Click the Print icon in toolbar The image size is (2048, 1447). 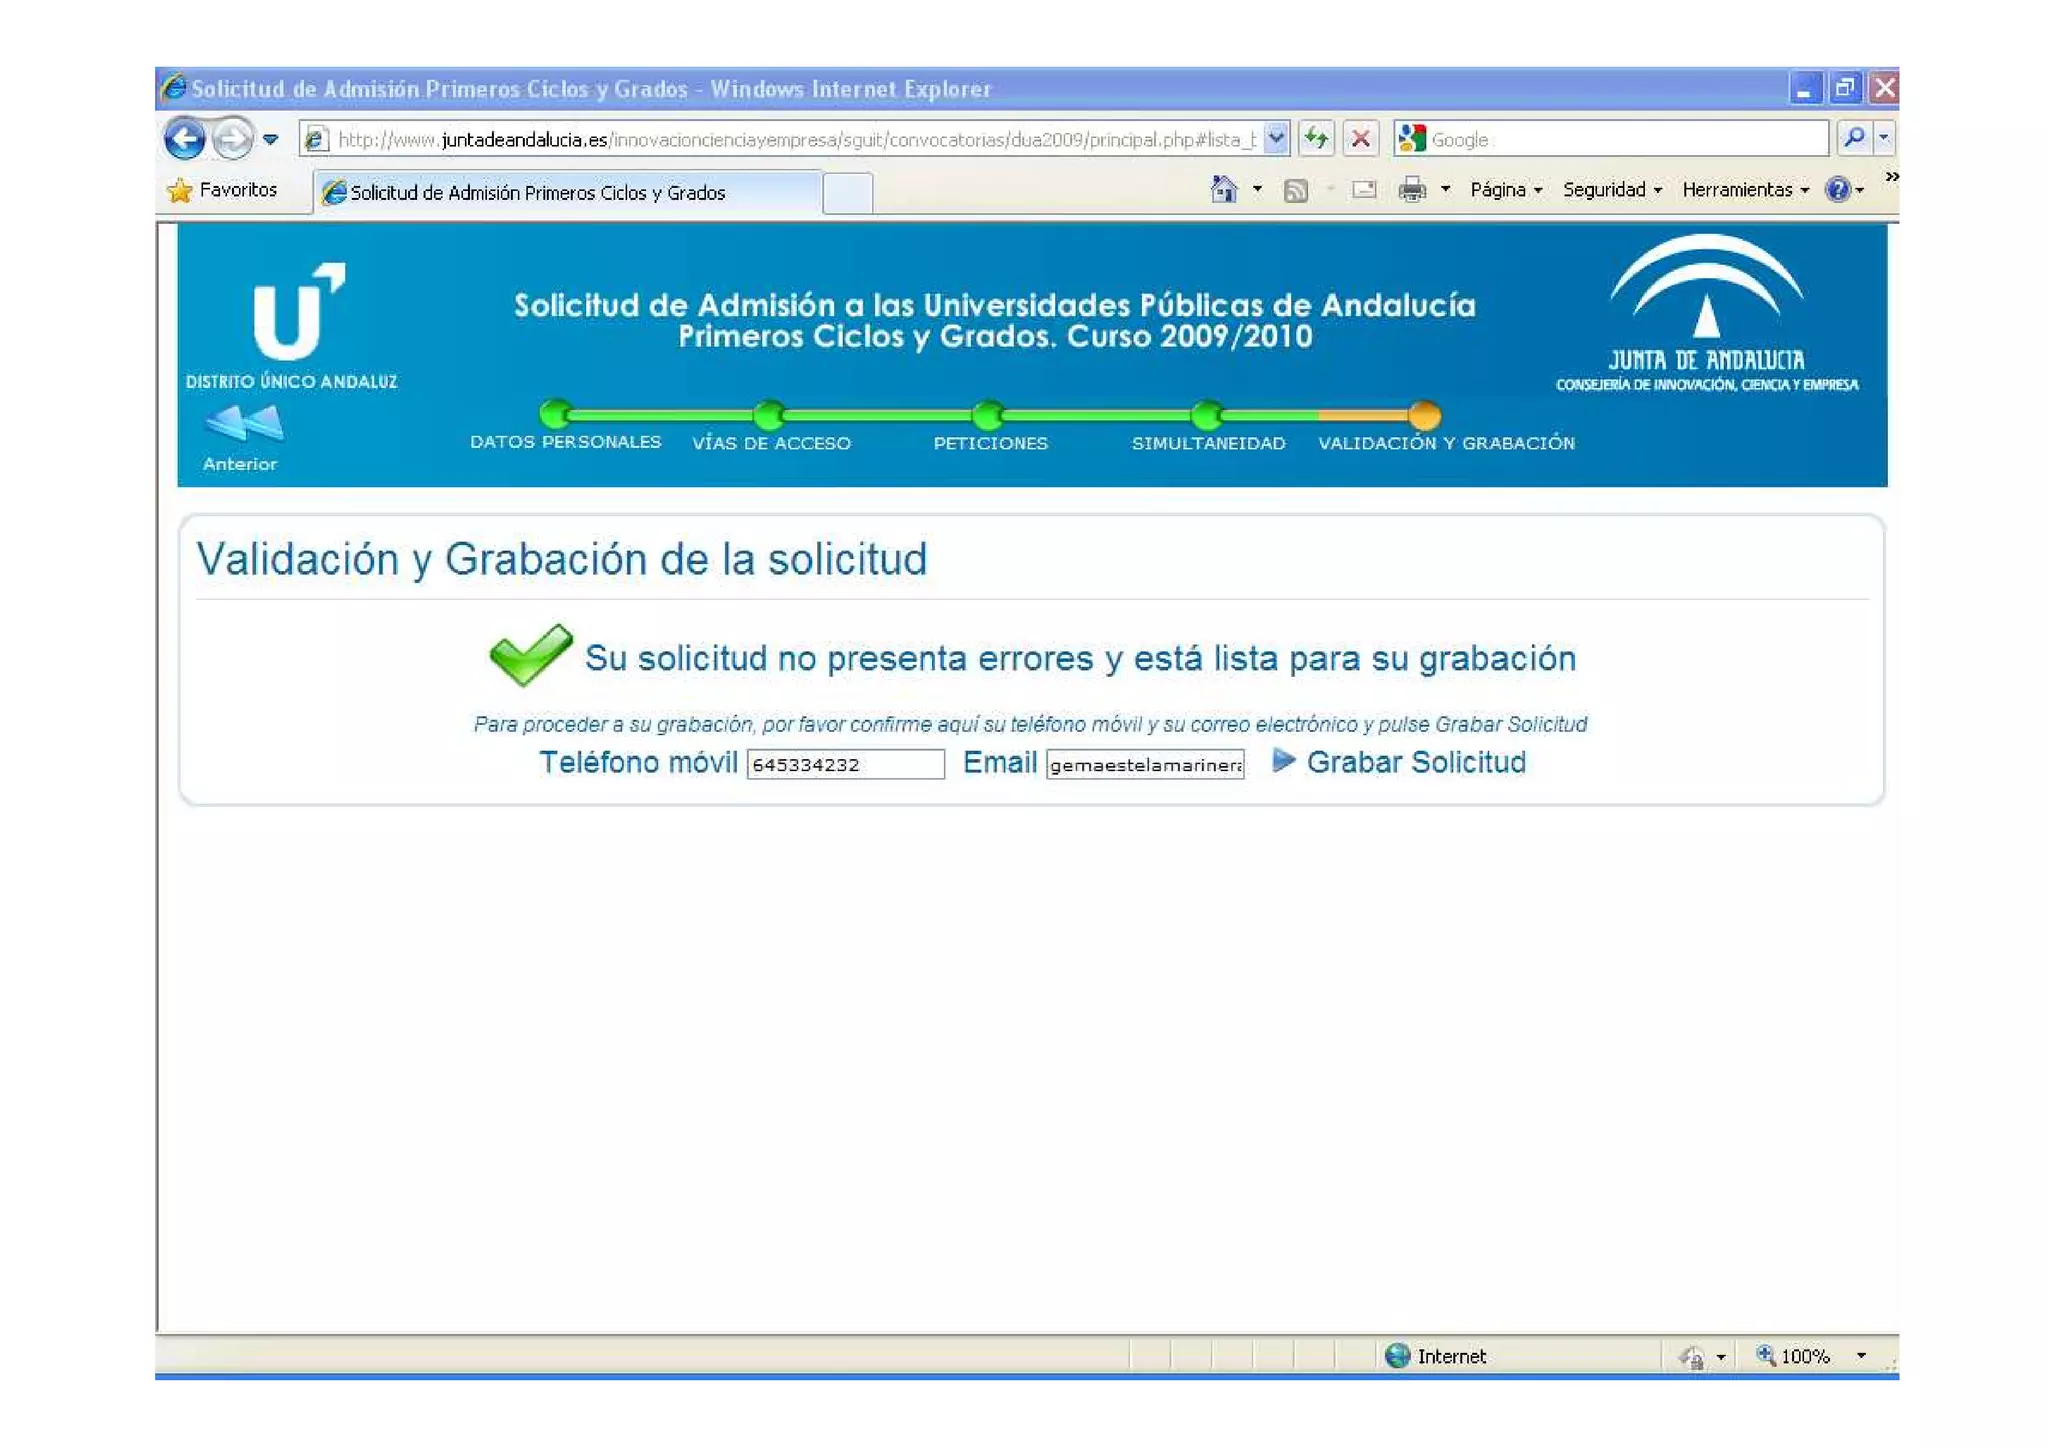click(x=1411, y=189)
